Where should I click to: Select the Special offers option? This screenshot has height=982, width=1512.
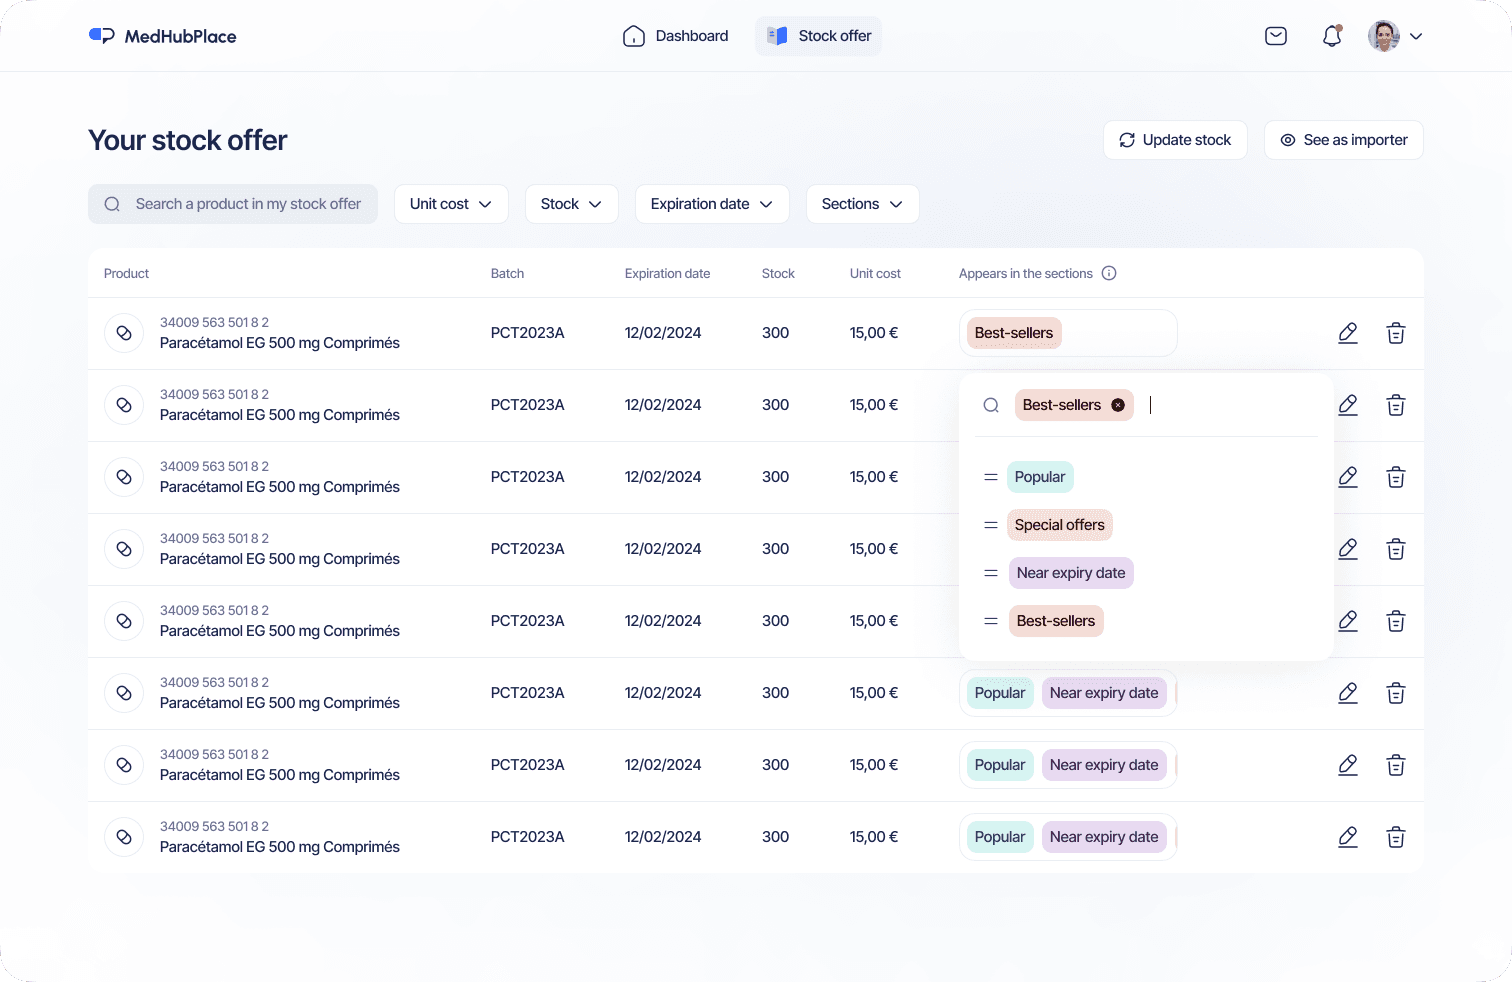click(x=1060, y=525)
